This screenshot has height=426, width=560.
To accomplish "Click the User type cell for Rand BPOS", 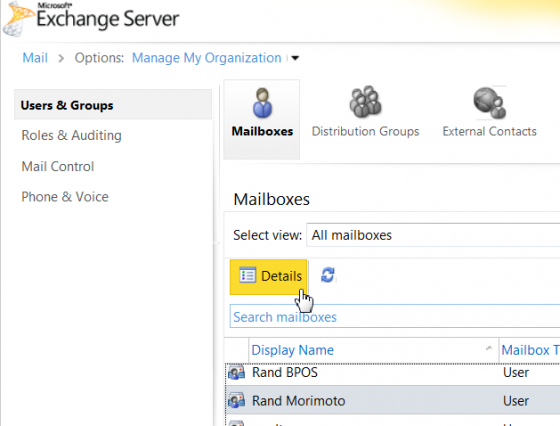I will point(516,372).
